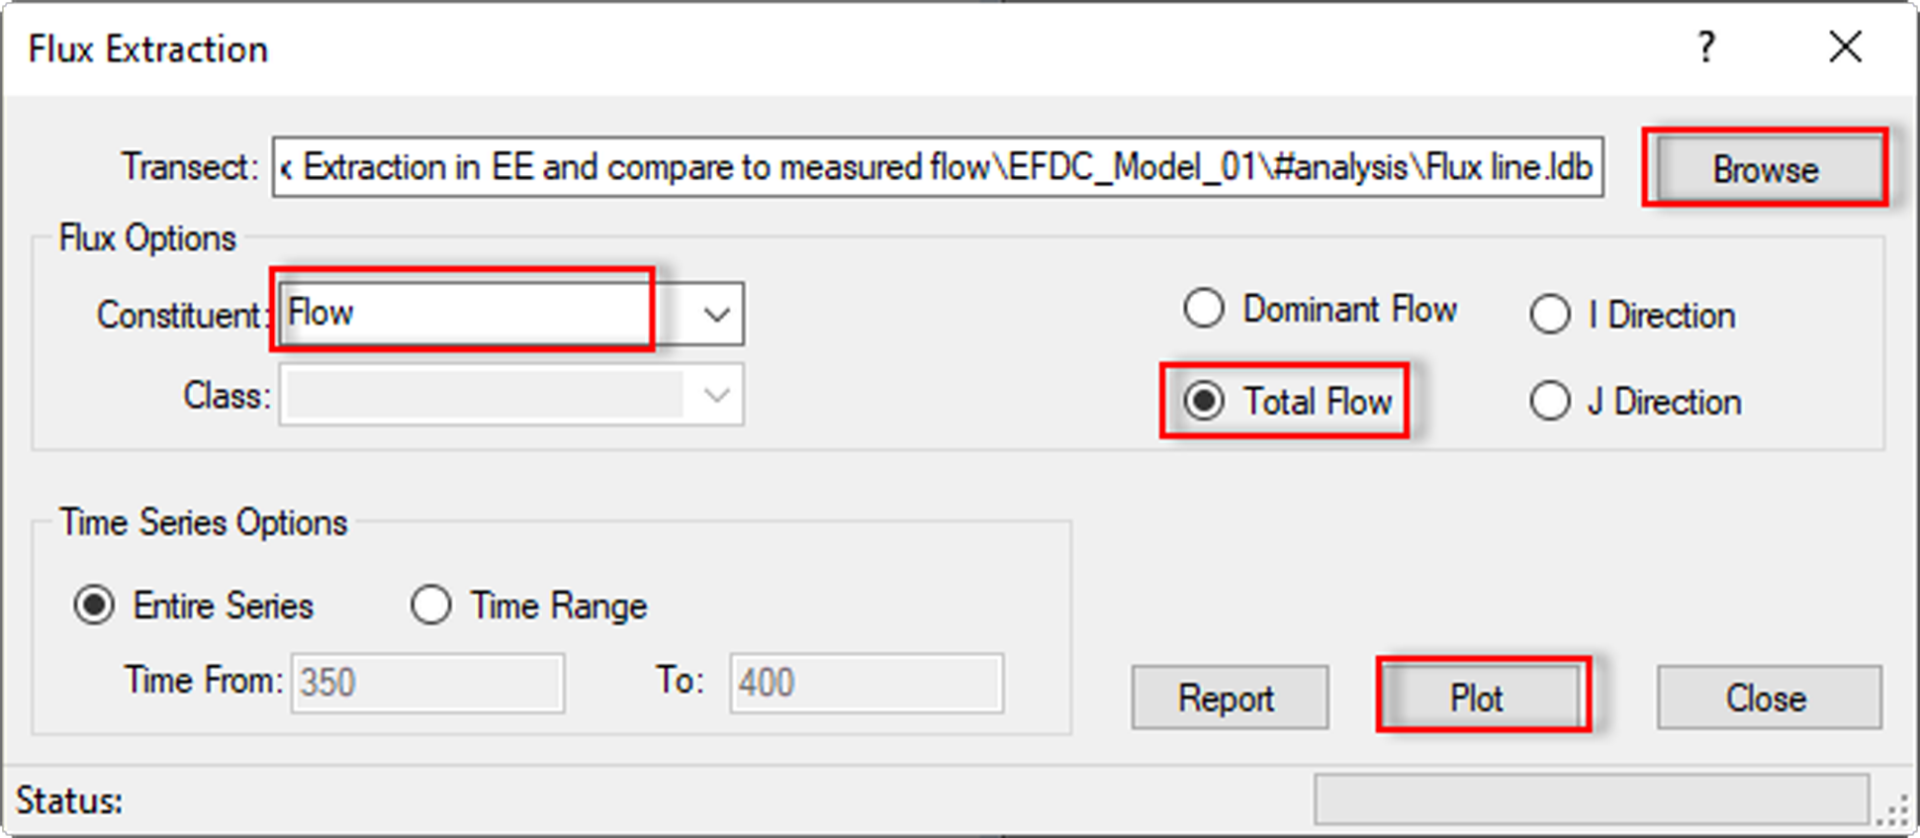
Task: Open the Constituent dropdown showing Flow
Action: tap(460, 312)
